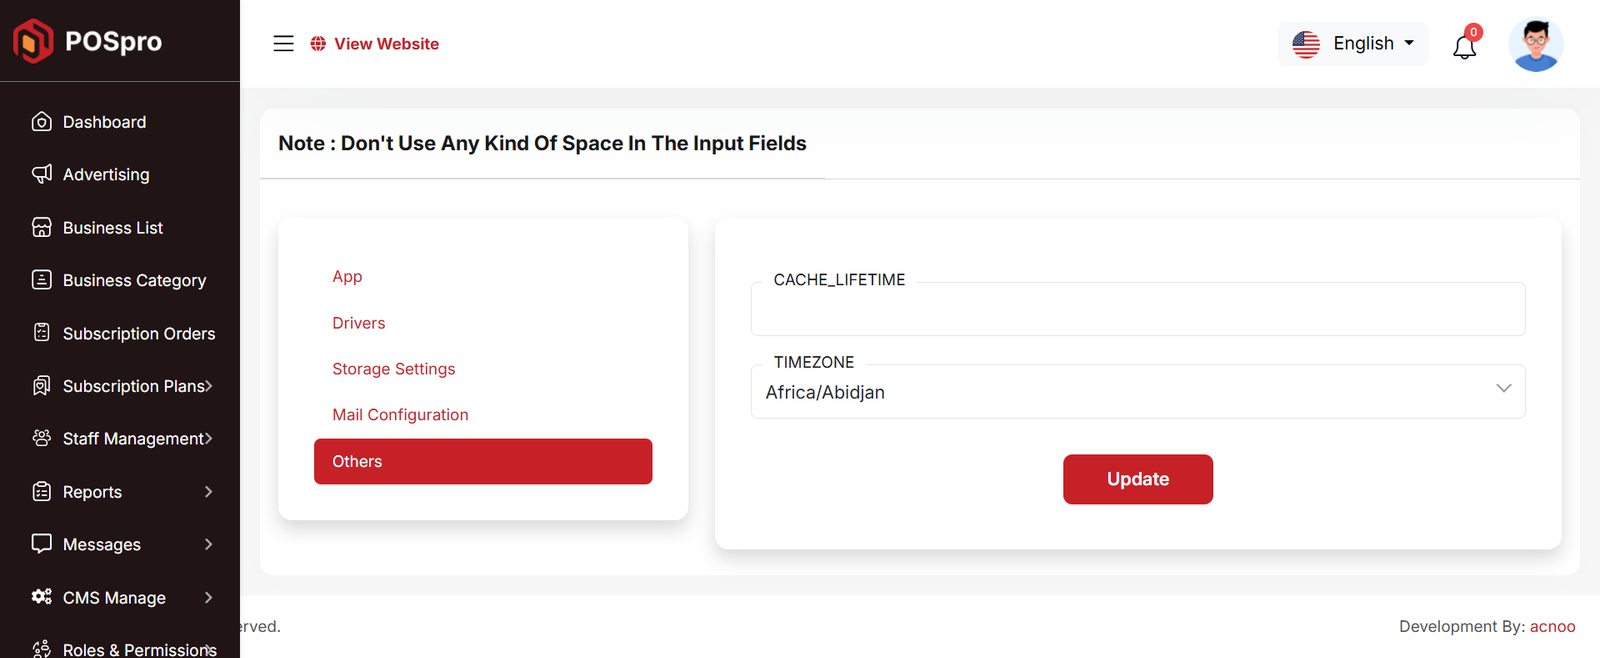Open the user avatar profile menu
The width and height of the screenshot is (1600, 658).
click(x=1535, y=45)
